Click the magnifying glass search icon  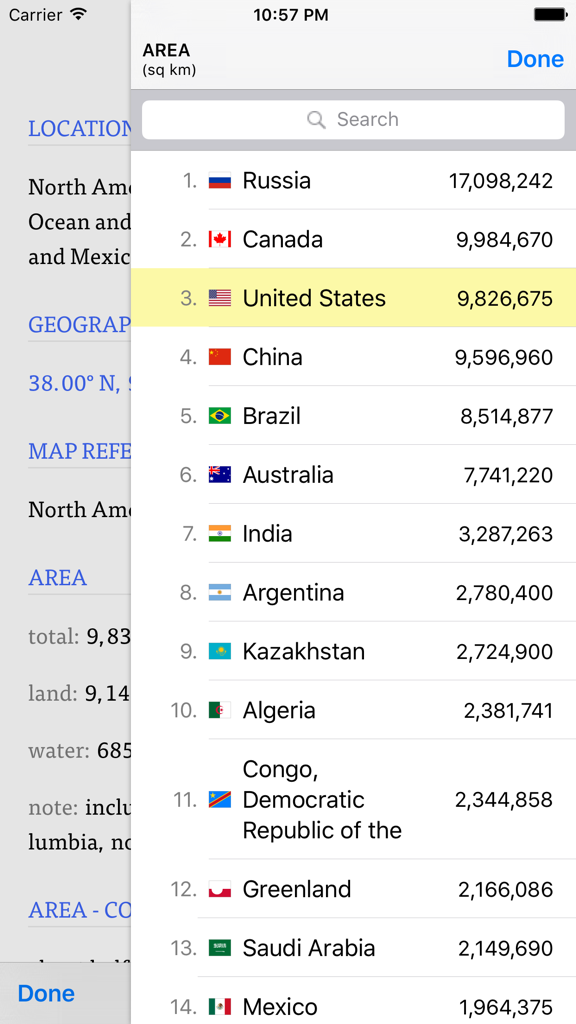[x=316, y=119]
